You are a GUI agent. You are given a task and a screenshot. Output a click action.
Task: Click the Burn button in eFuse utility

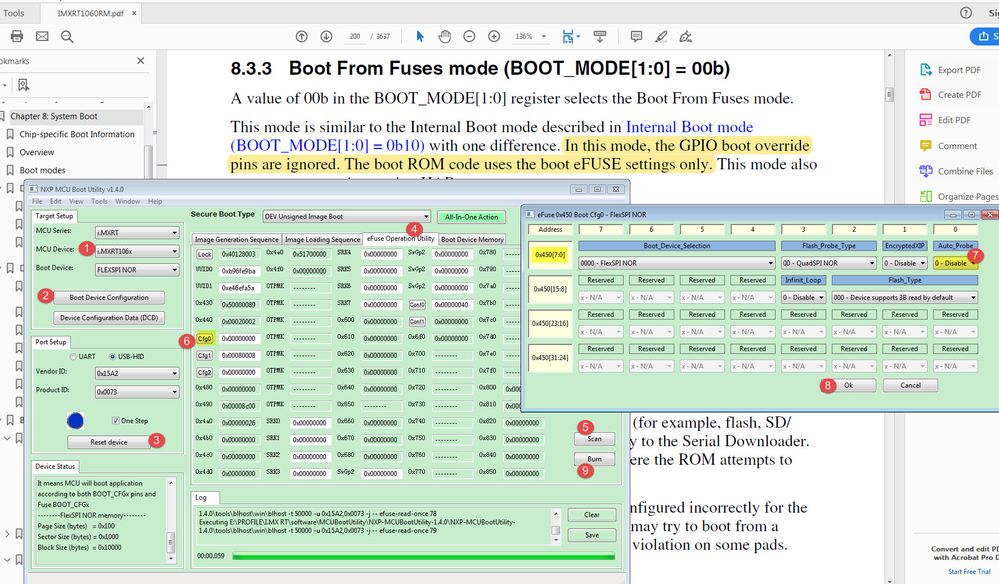click(x=594, y=459)
